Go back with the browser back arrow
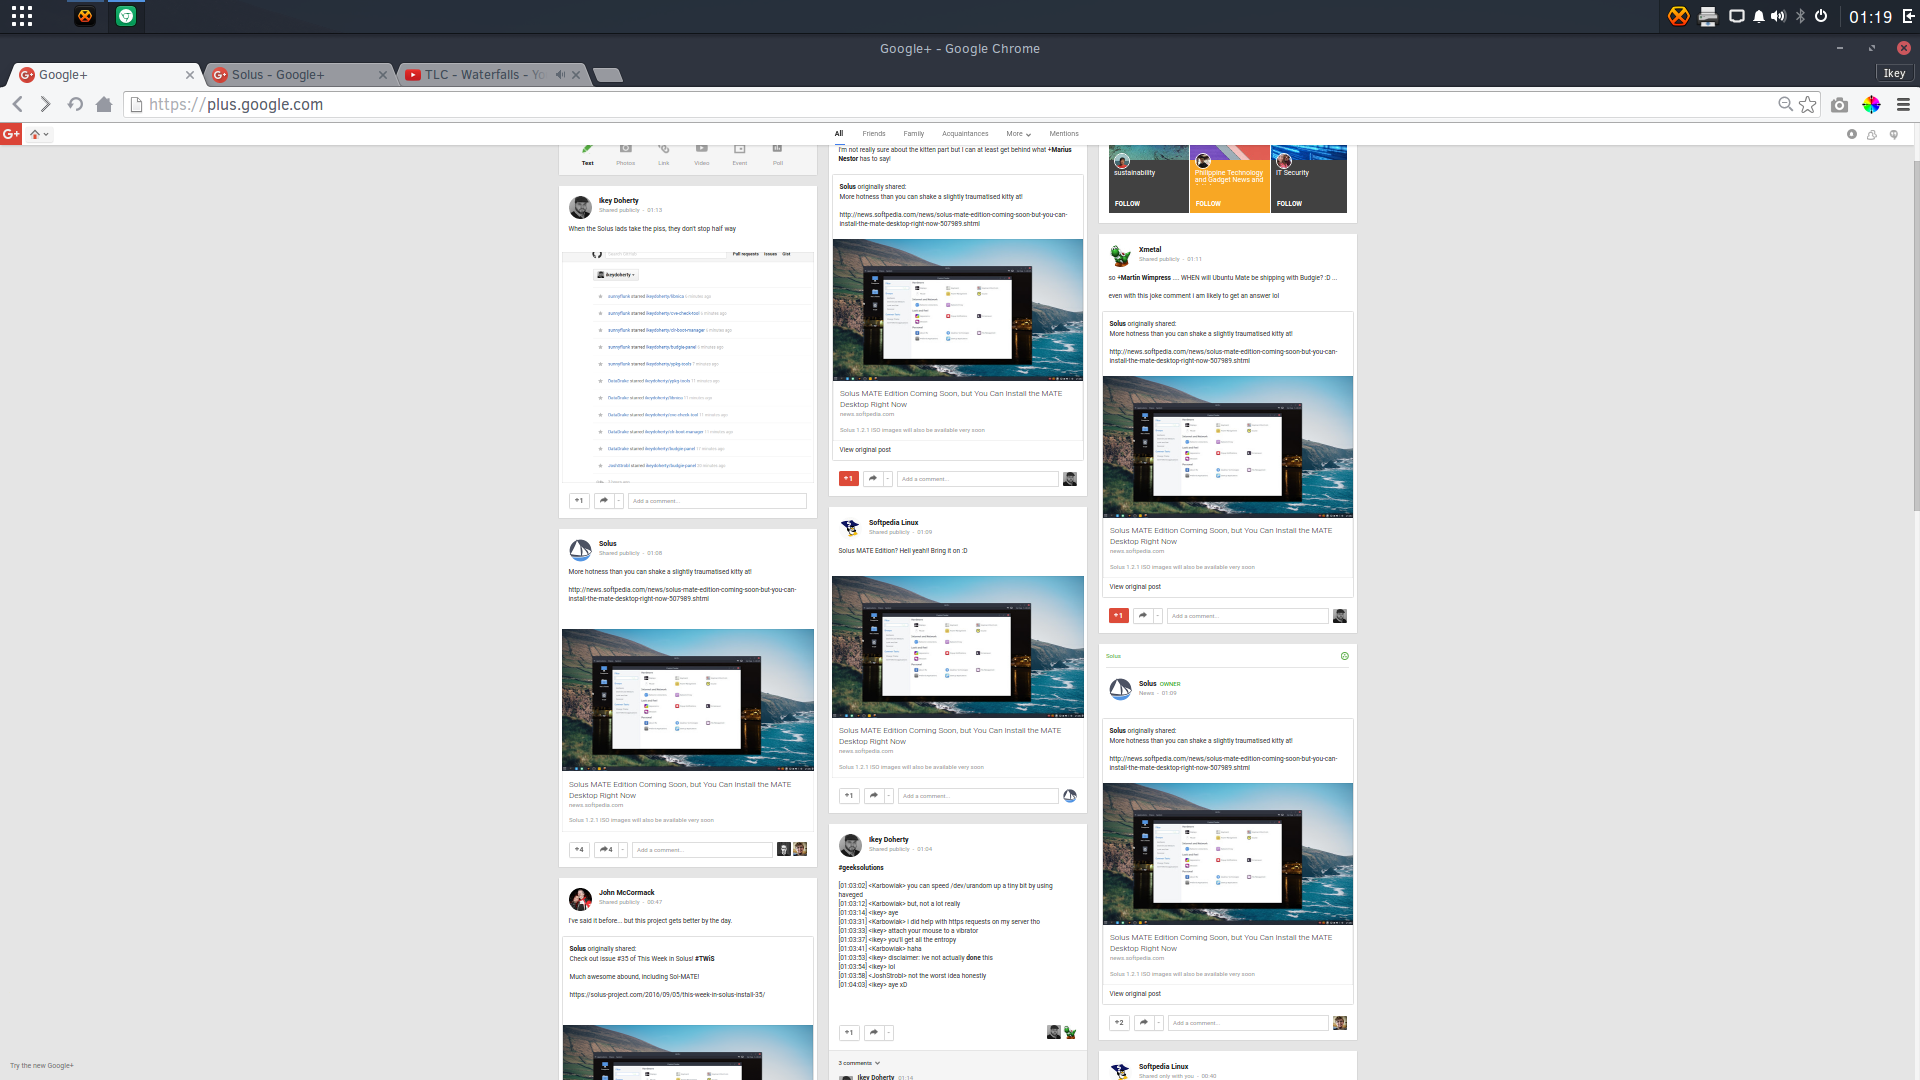The image size is (1920, 1080). 18,104
